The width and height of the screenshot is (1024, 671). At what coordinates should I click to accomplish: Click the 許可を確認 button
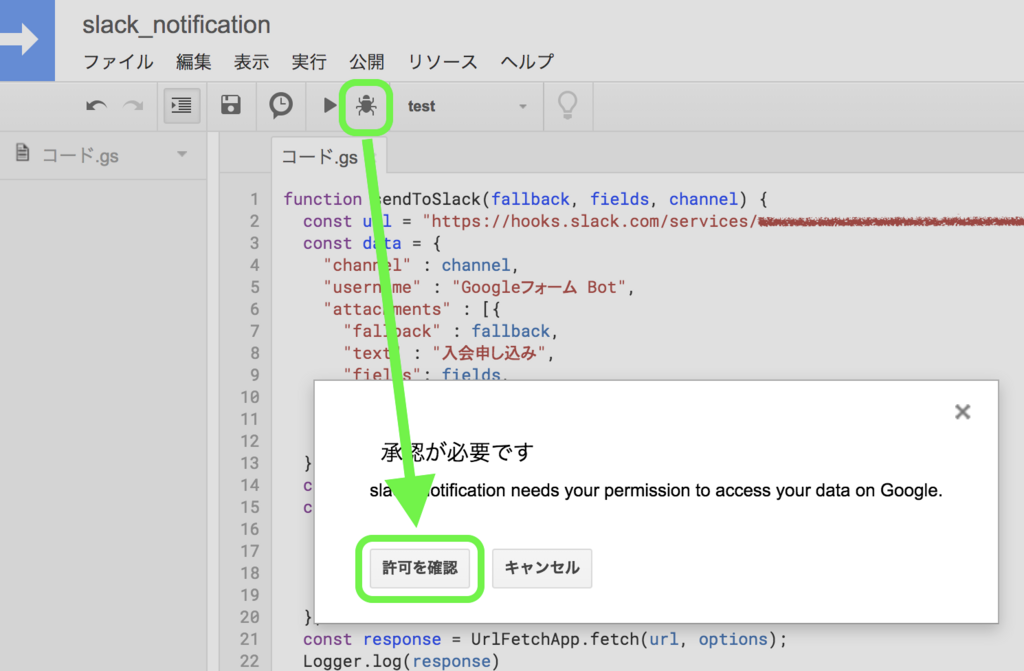click(420, 568)
